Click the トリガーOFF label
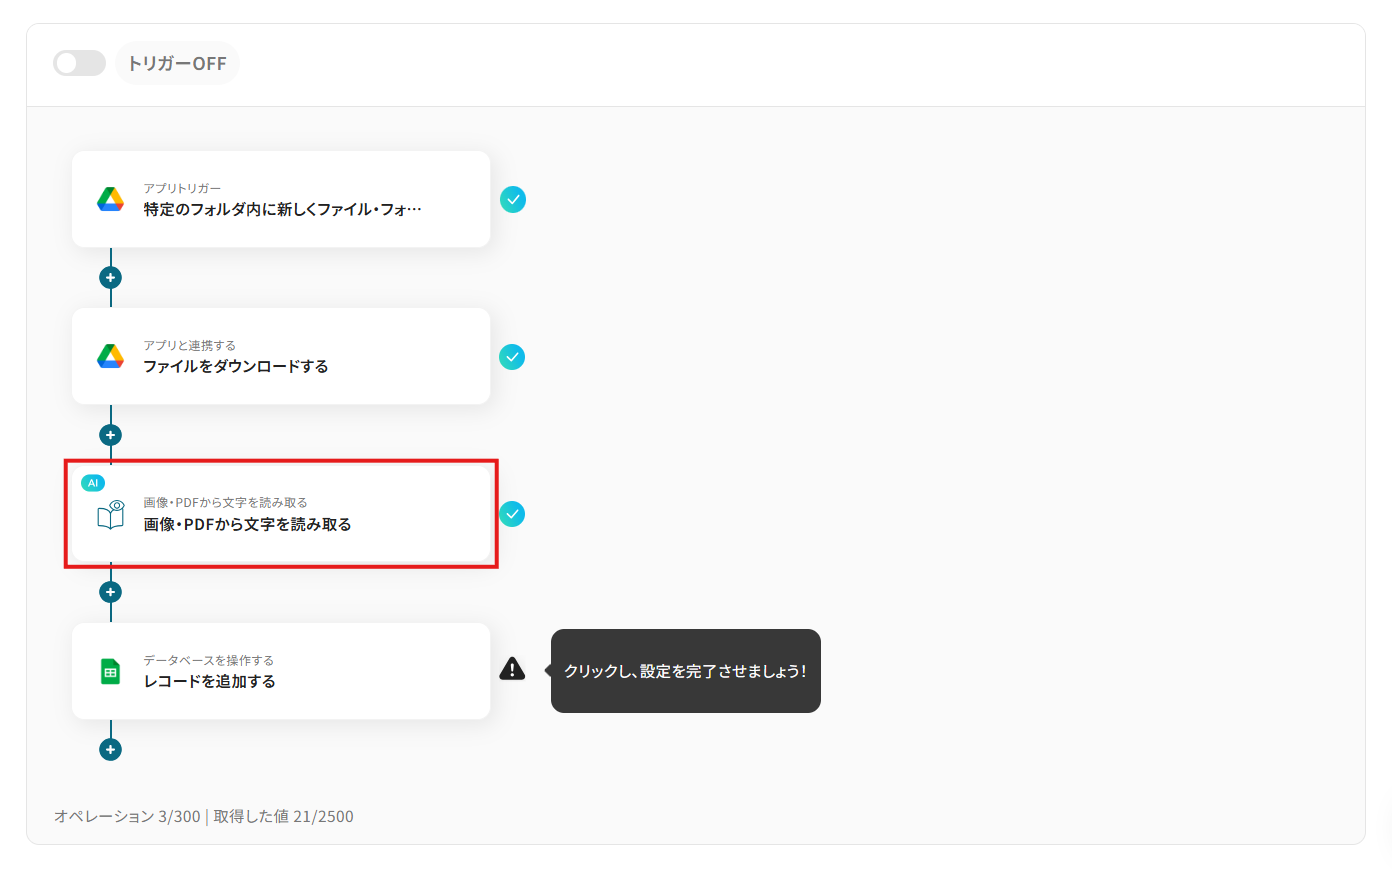Image resolution: width=1392 pixels, height=869 pixels. click(177, 63)
